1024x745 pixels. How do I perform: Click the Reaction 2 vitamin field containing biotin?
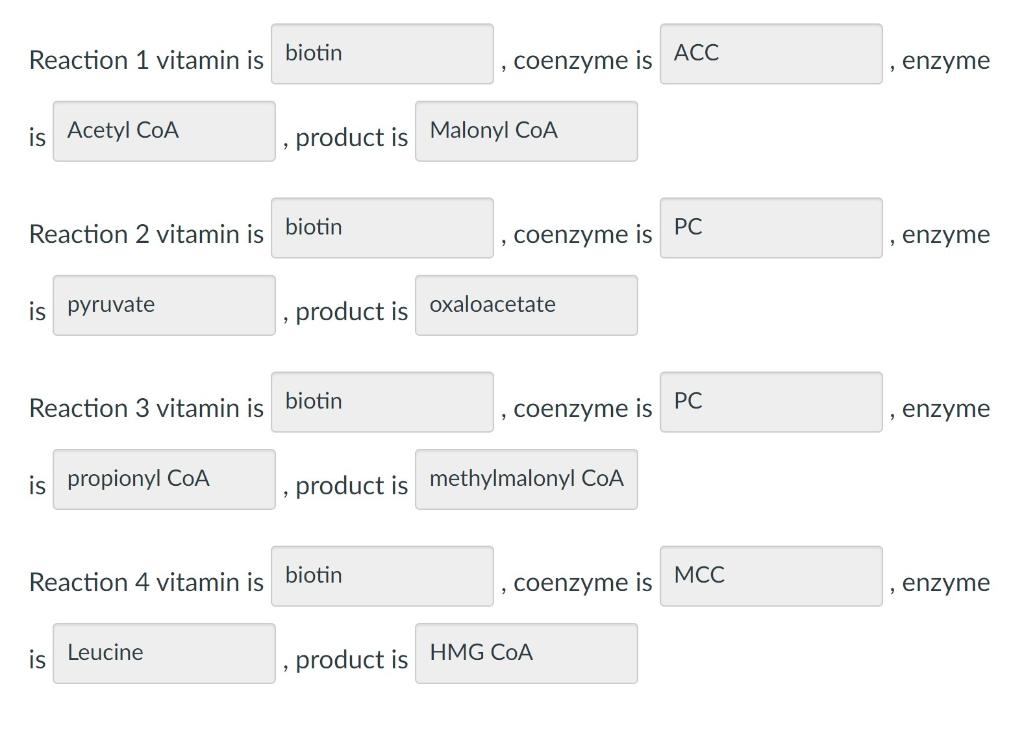pyautogui.click(x=382, y=228)
